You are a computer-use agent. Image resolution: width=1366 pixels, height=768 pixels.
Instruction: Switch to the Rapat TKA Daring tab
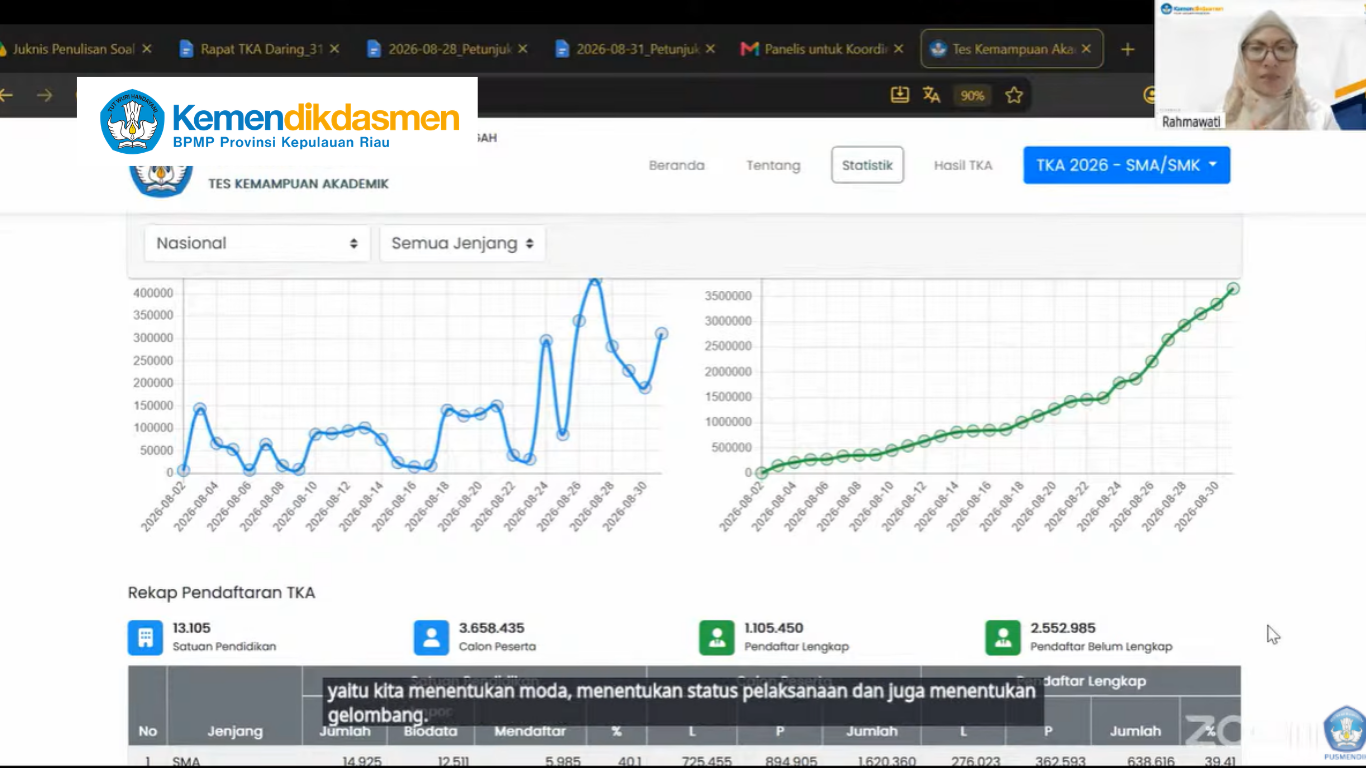point(258,48)
